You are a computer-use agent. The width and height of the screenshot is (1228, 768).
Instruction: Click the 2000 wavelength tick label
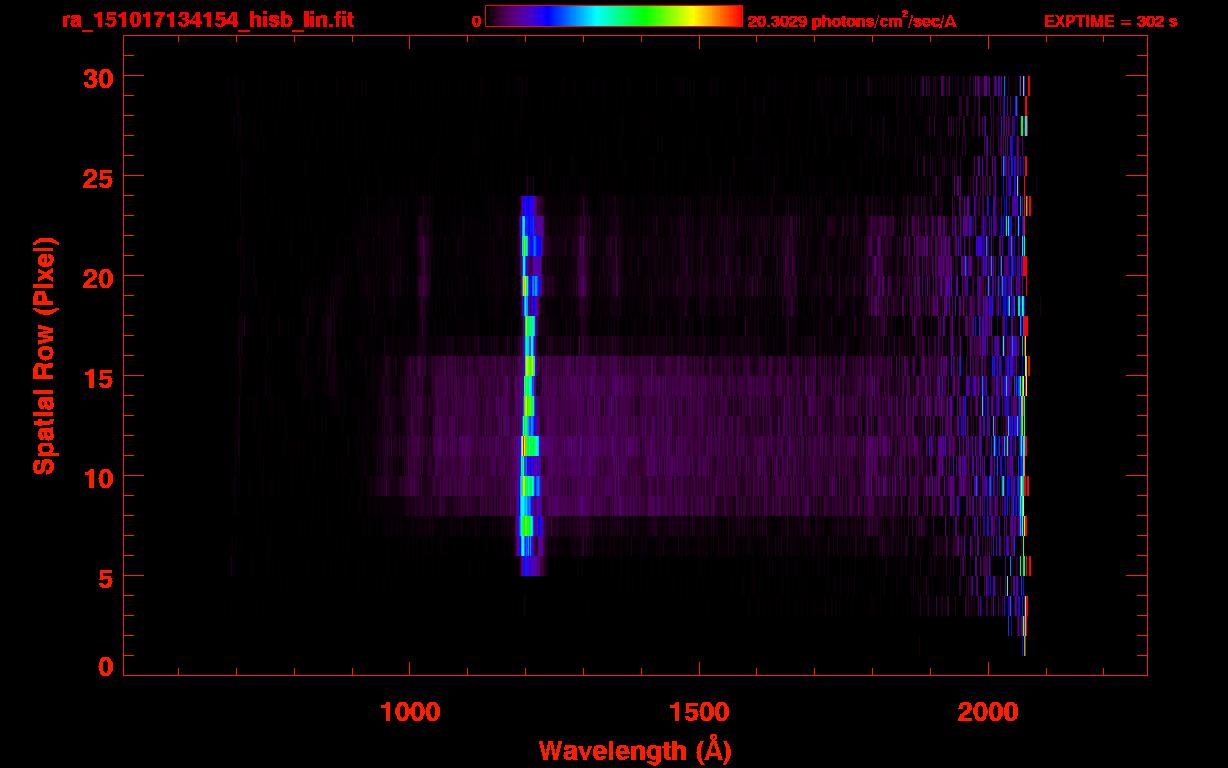coord(988,711)
